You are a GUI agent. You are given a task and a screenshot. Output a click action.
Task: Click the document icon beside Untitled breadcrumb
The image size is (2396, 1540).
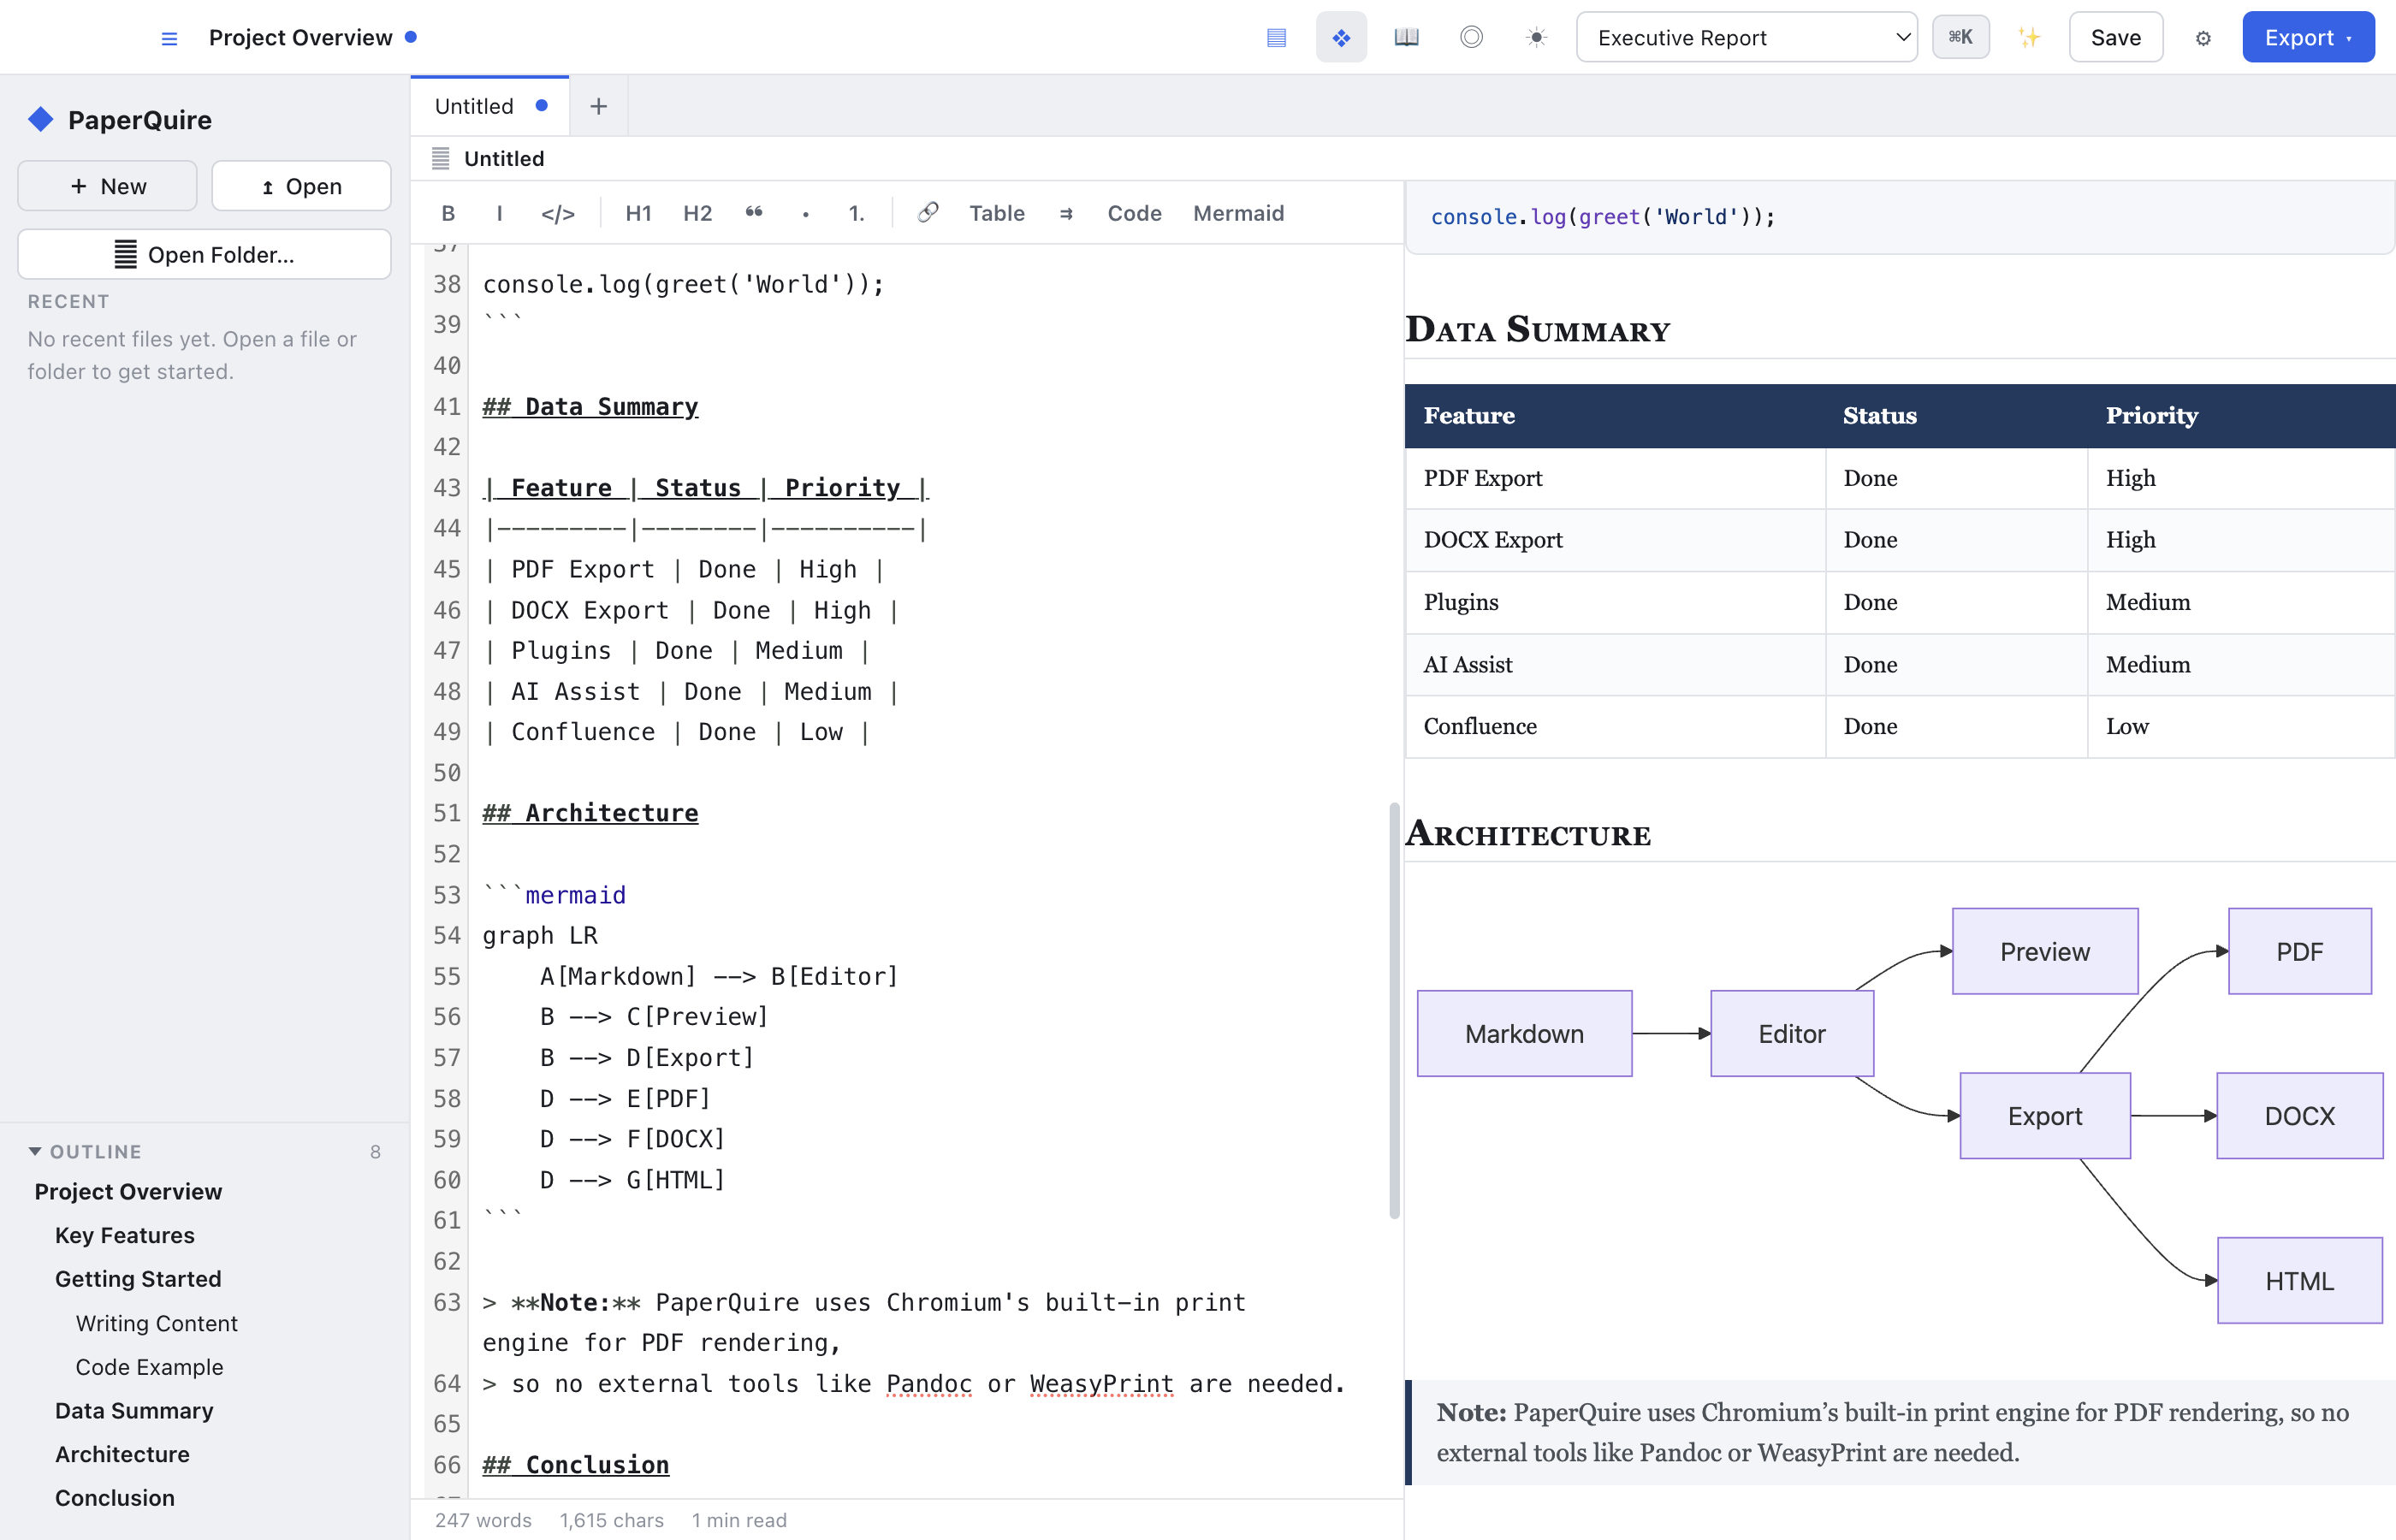(x=440, y=158)
